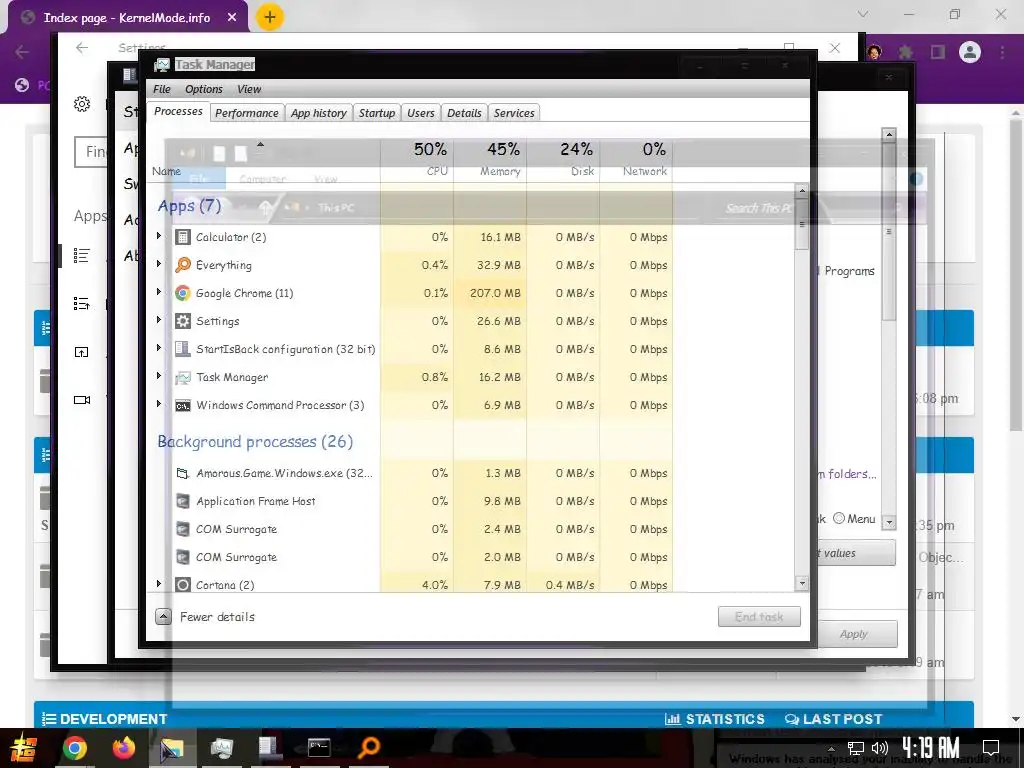The height and width of the screenshot is (768, 1024).
Task: Expand the Cortana (2) process group
Action: [159, 584]
